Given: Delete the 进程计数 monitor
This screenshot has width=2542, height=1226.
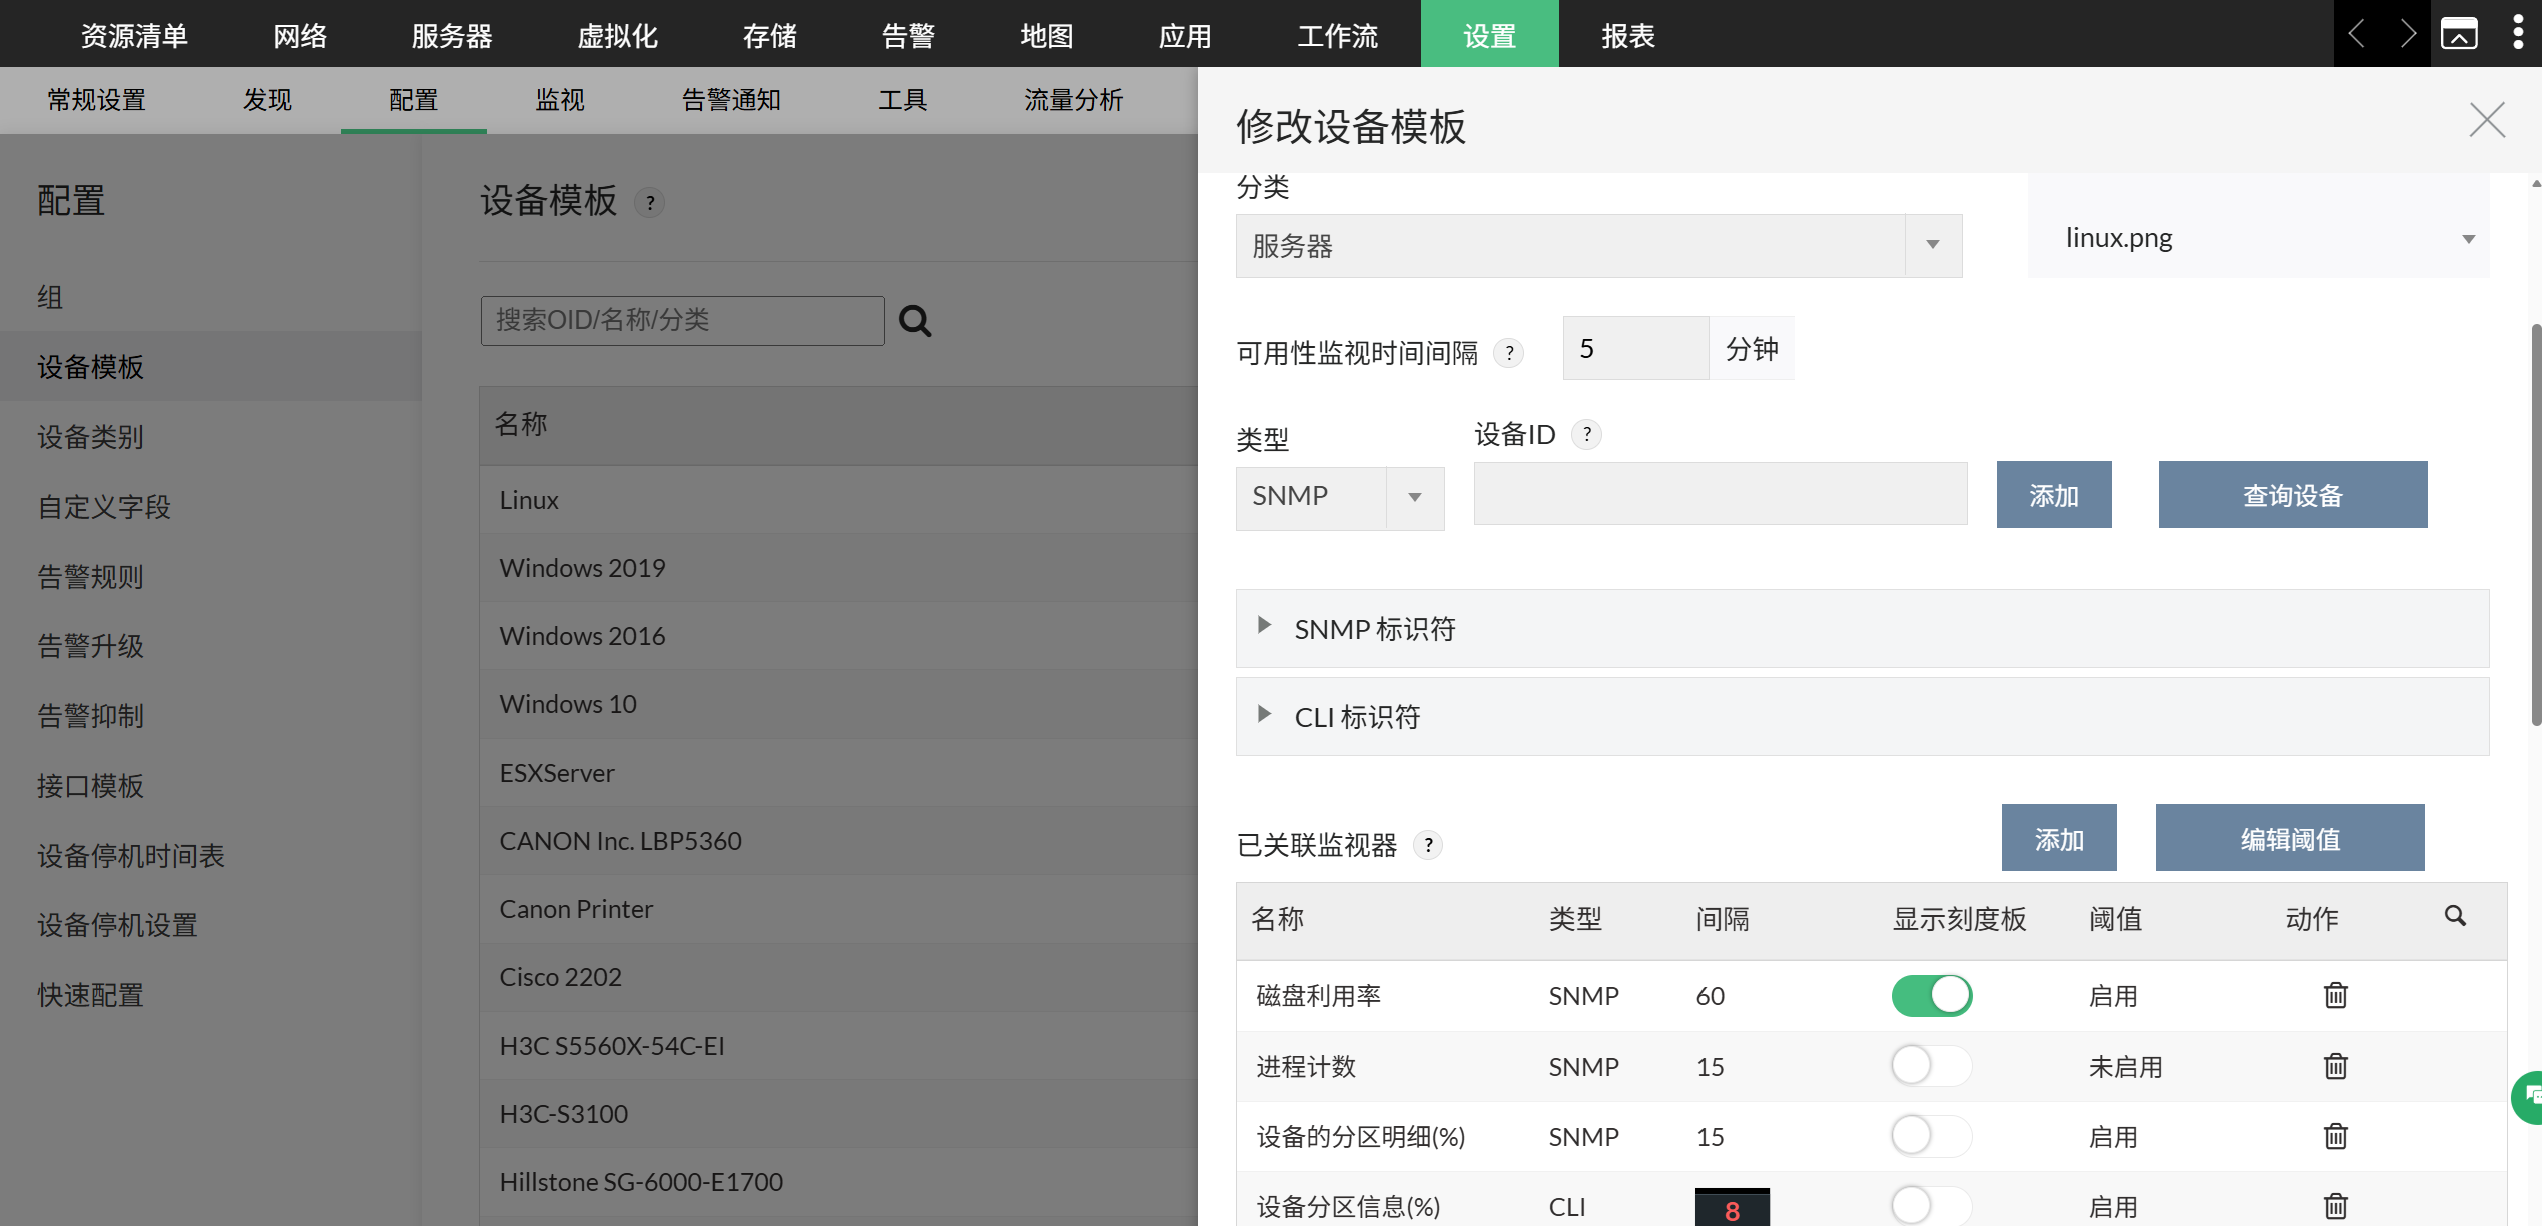Looking at the screenshot, I should [x=2335, y=1066].
